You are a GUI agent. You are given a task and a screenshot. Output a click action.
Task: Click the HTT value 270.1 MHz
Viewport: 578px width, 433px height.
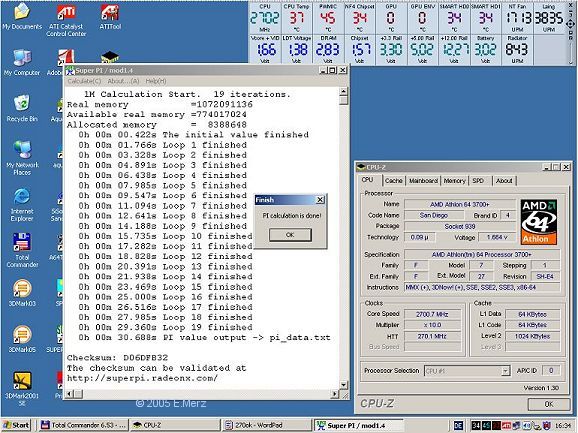(432, 336)
